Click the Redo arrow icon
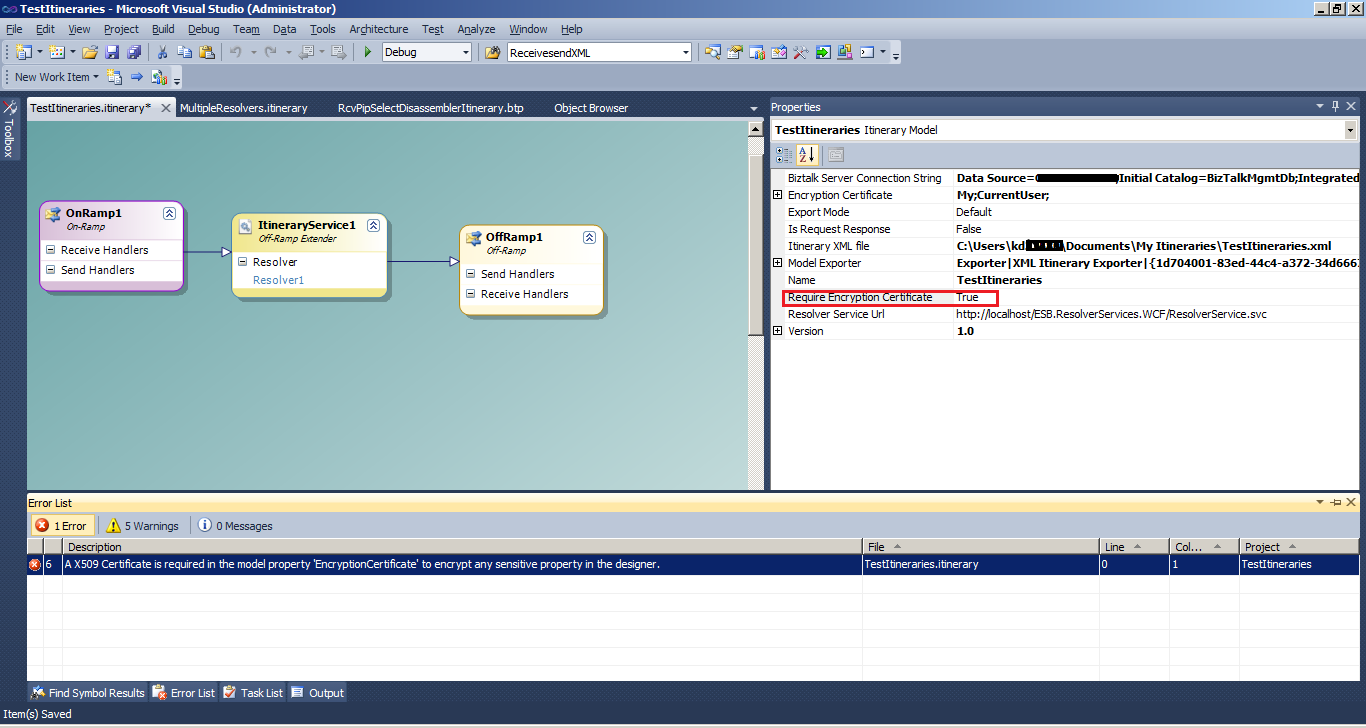 tap(272, 52)
